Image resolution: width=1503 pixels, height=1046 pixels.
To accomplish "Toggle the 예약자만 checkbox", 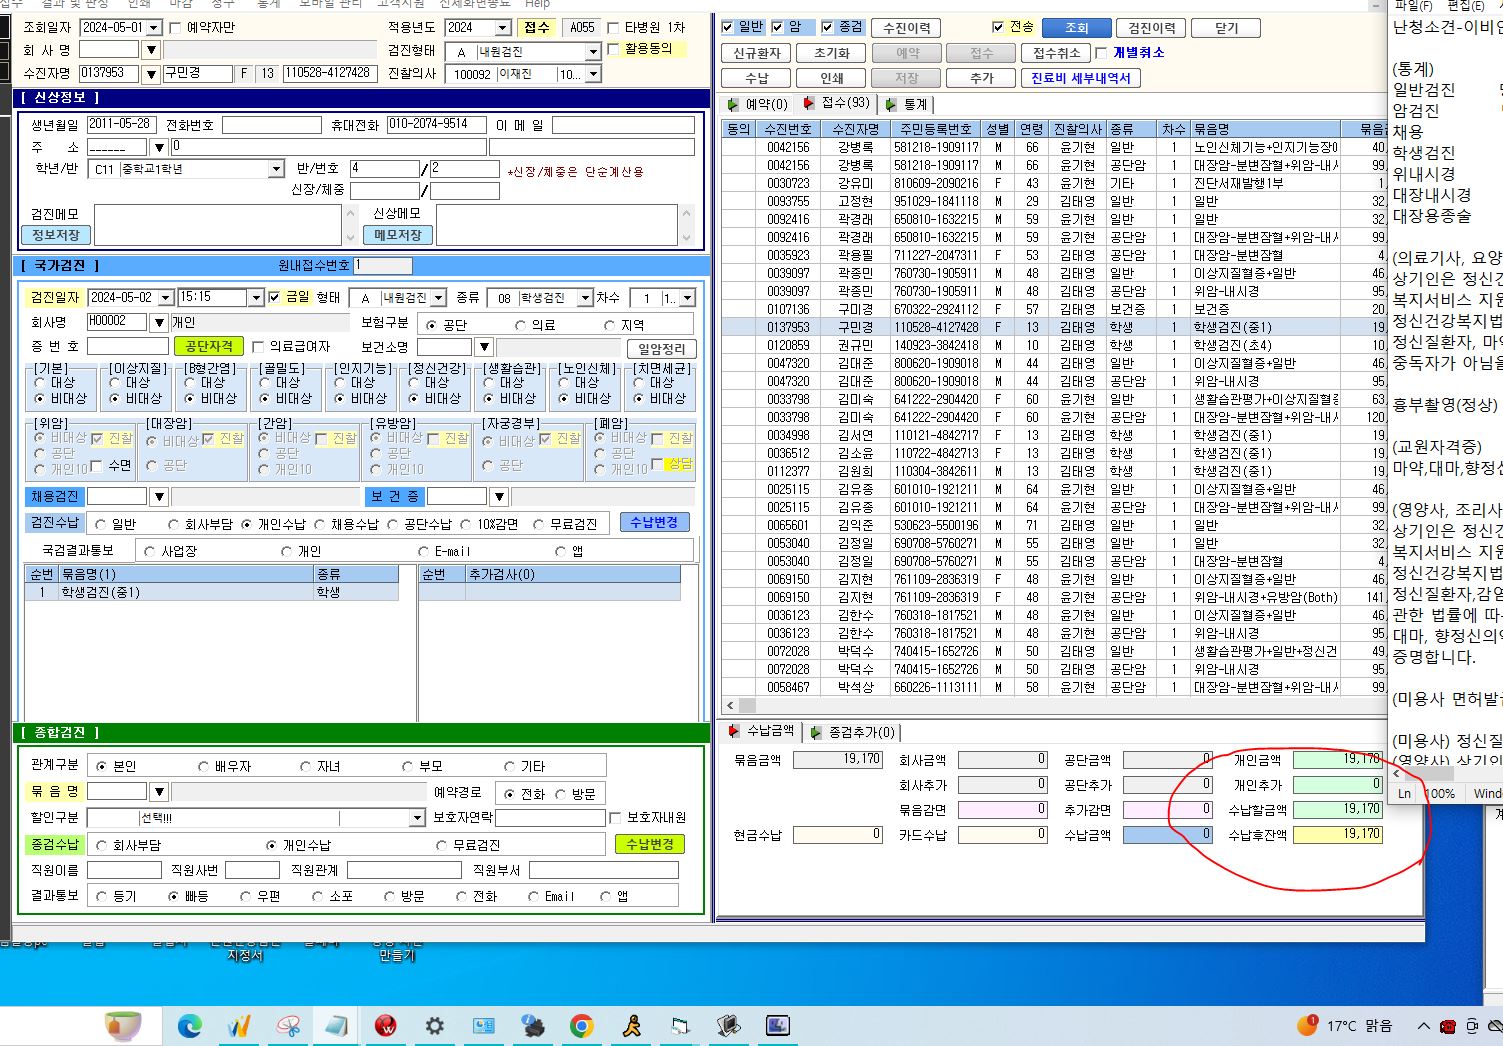I will point(175,28).
